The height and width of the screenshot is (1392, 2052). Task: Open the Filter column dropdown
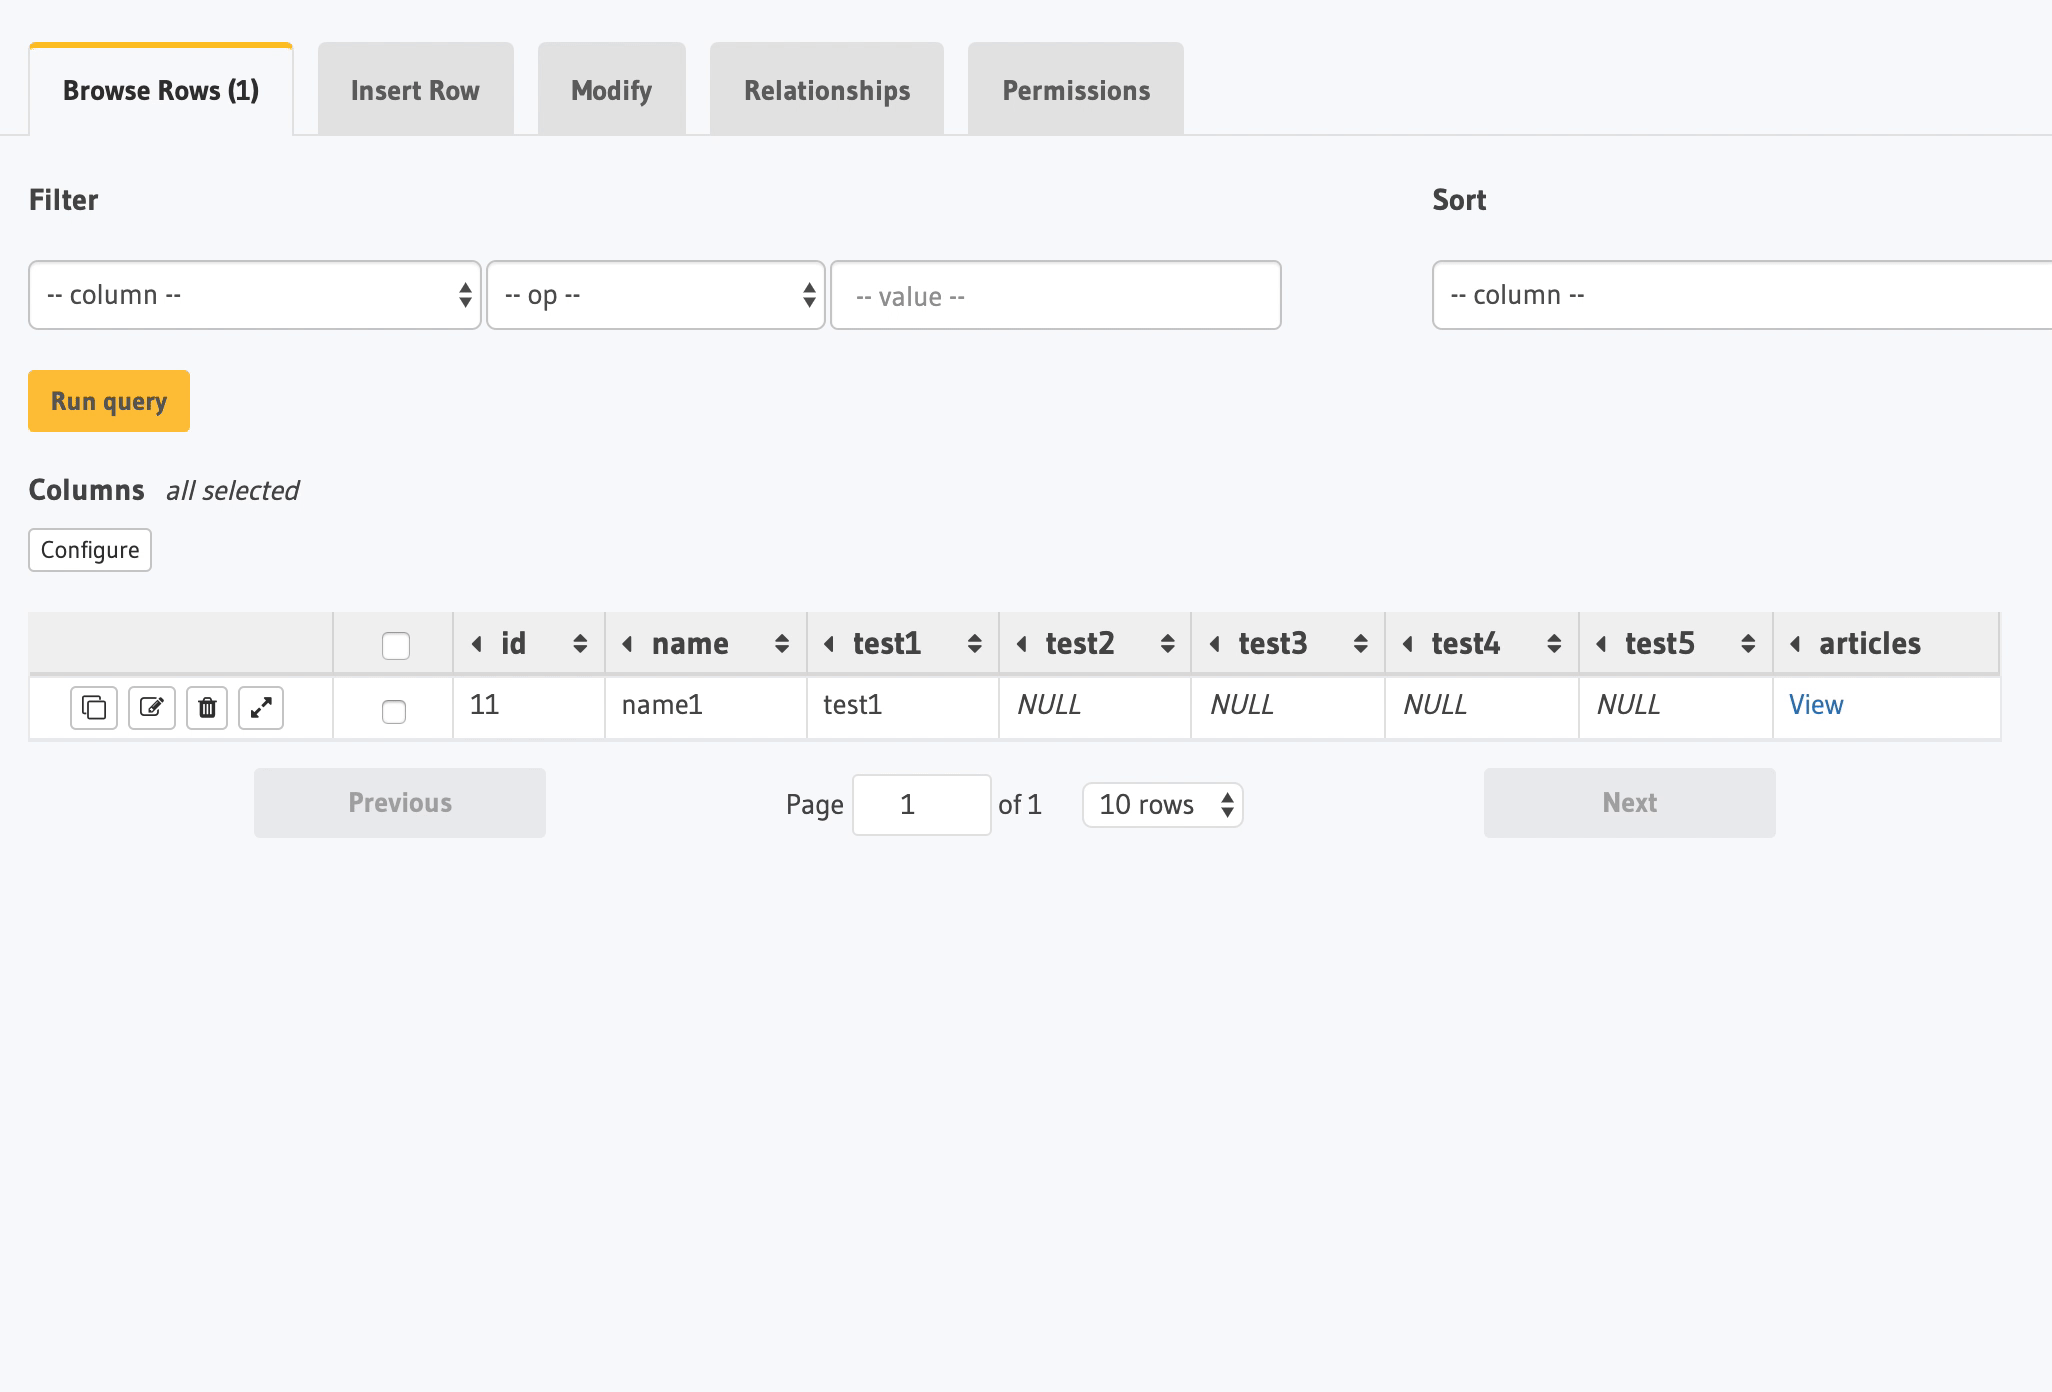coord(255,295)
